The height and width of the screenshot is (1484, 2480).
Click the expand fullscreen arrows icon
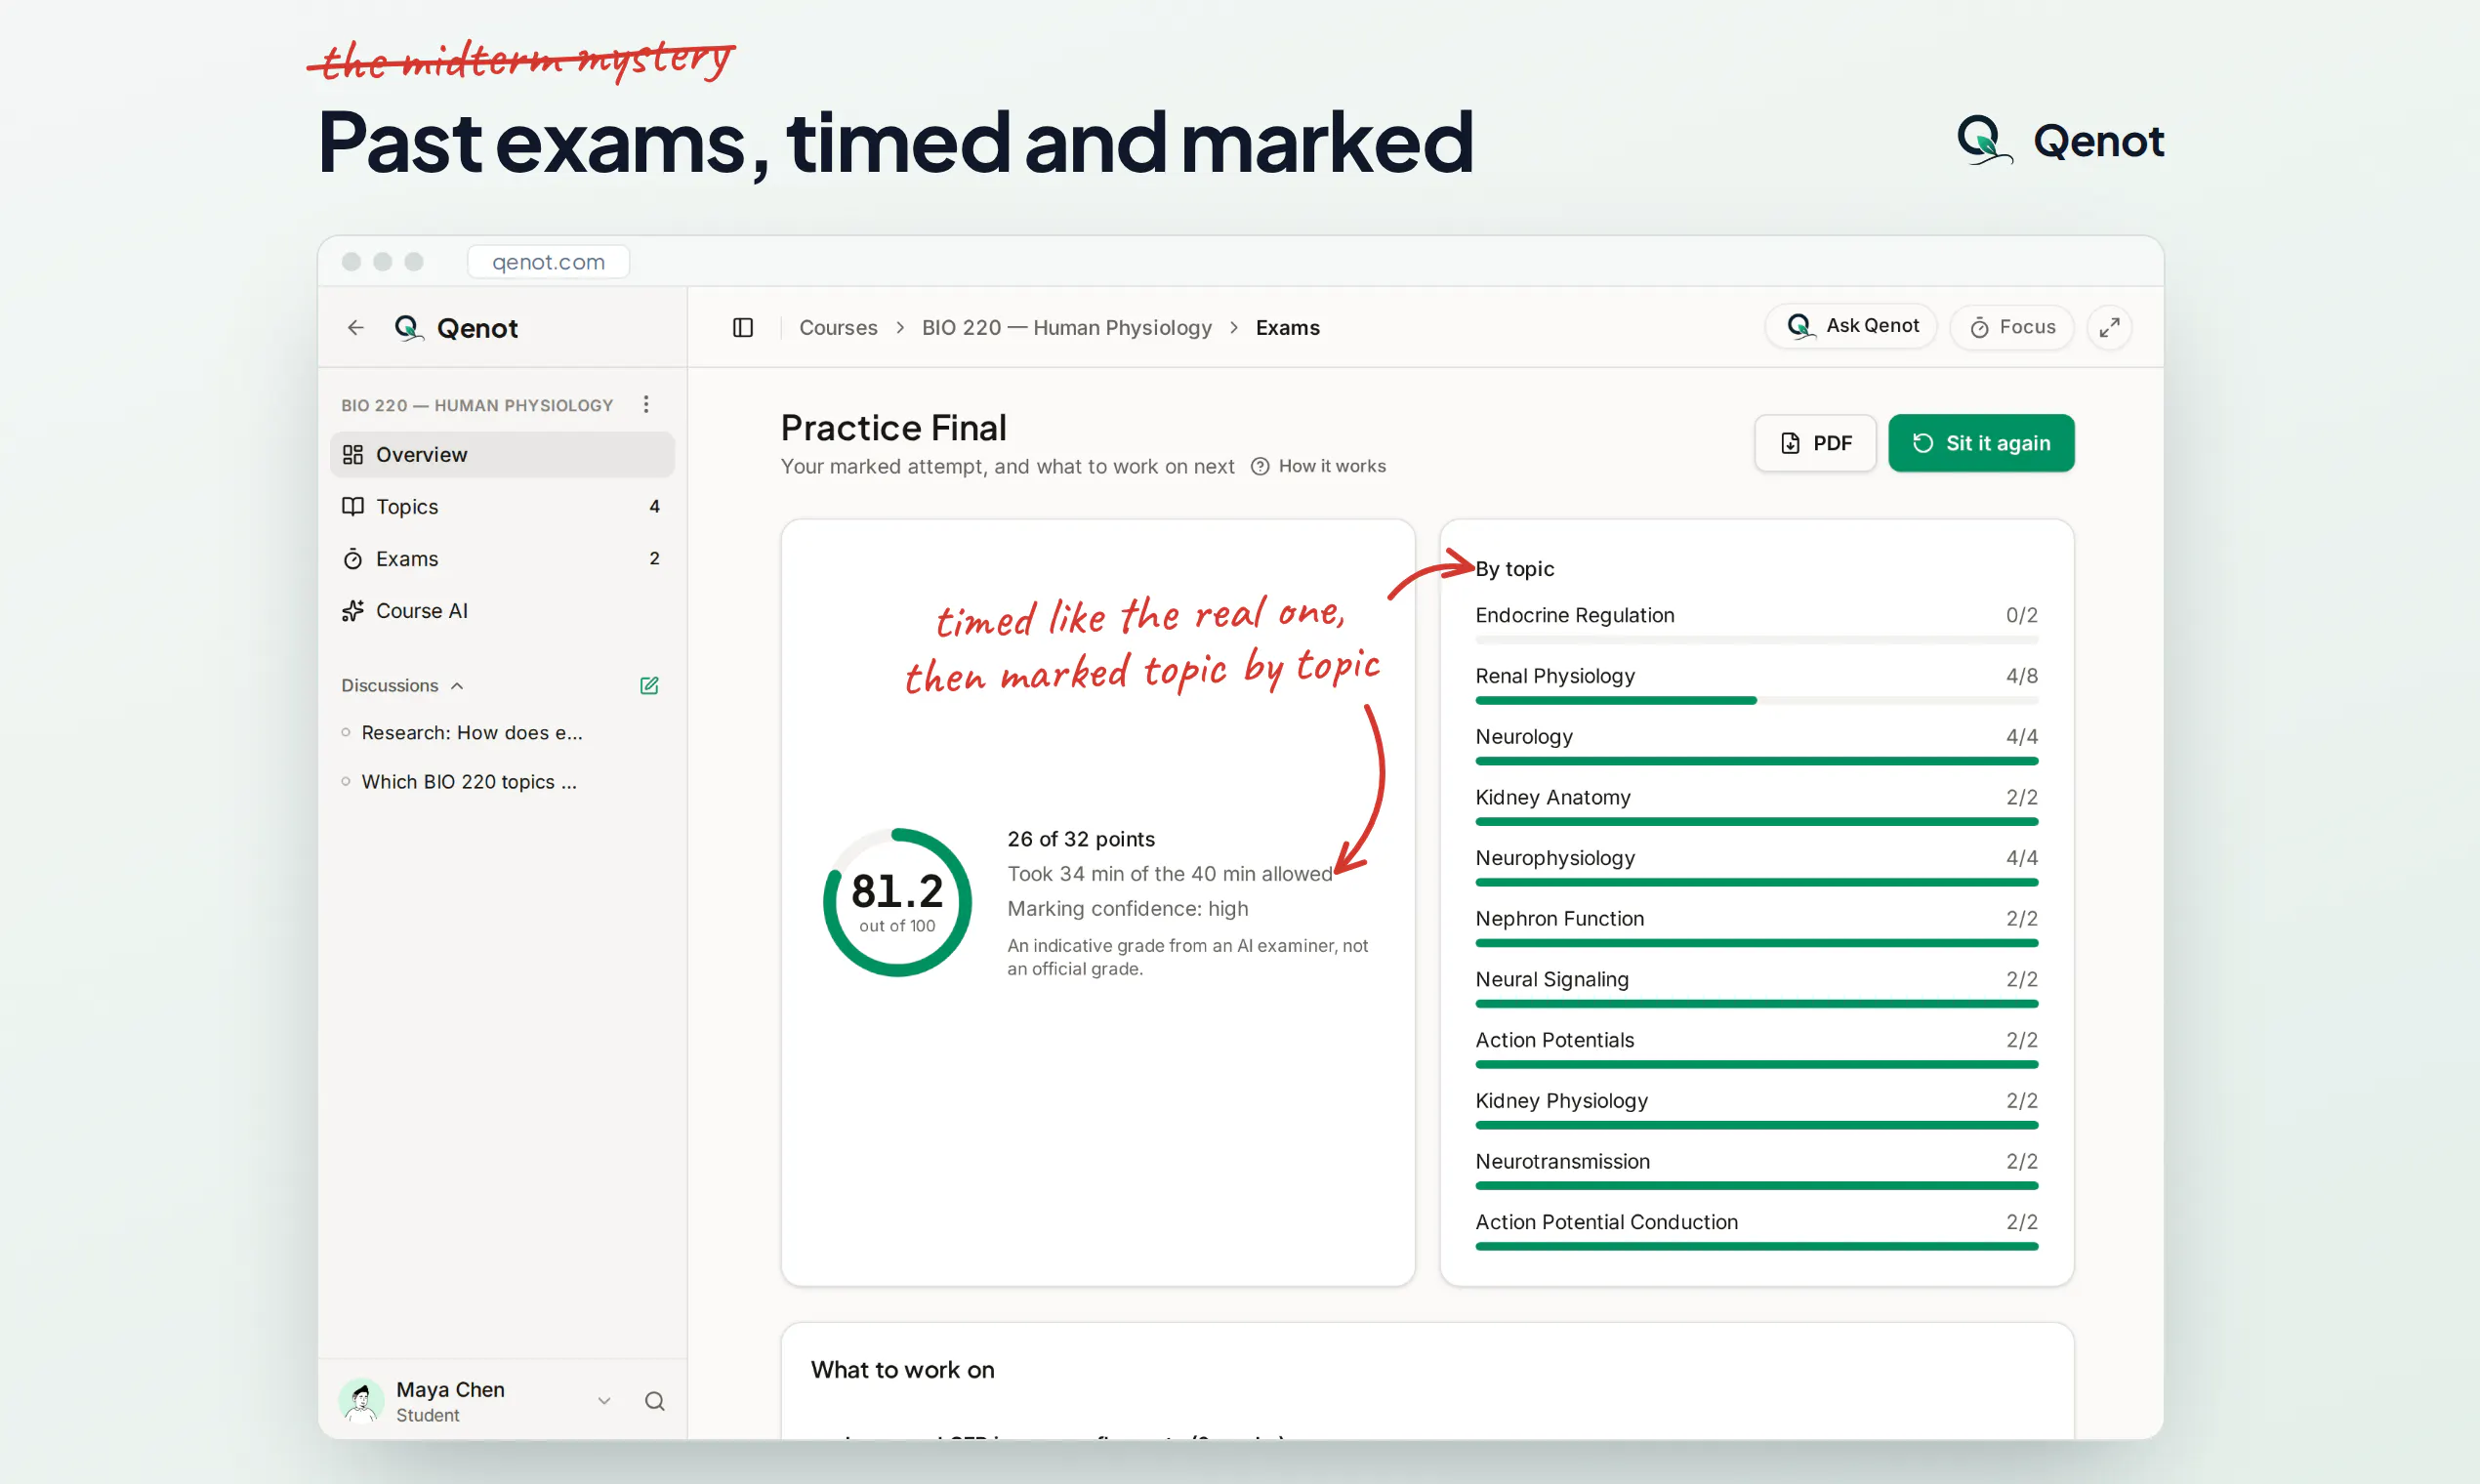[2110, 328]
